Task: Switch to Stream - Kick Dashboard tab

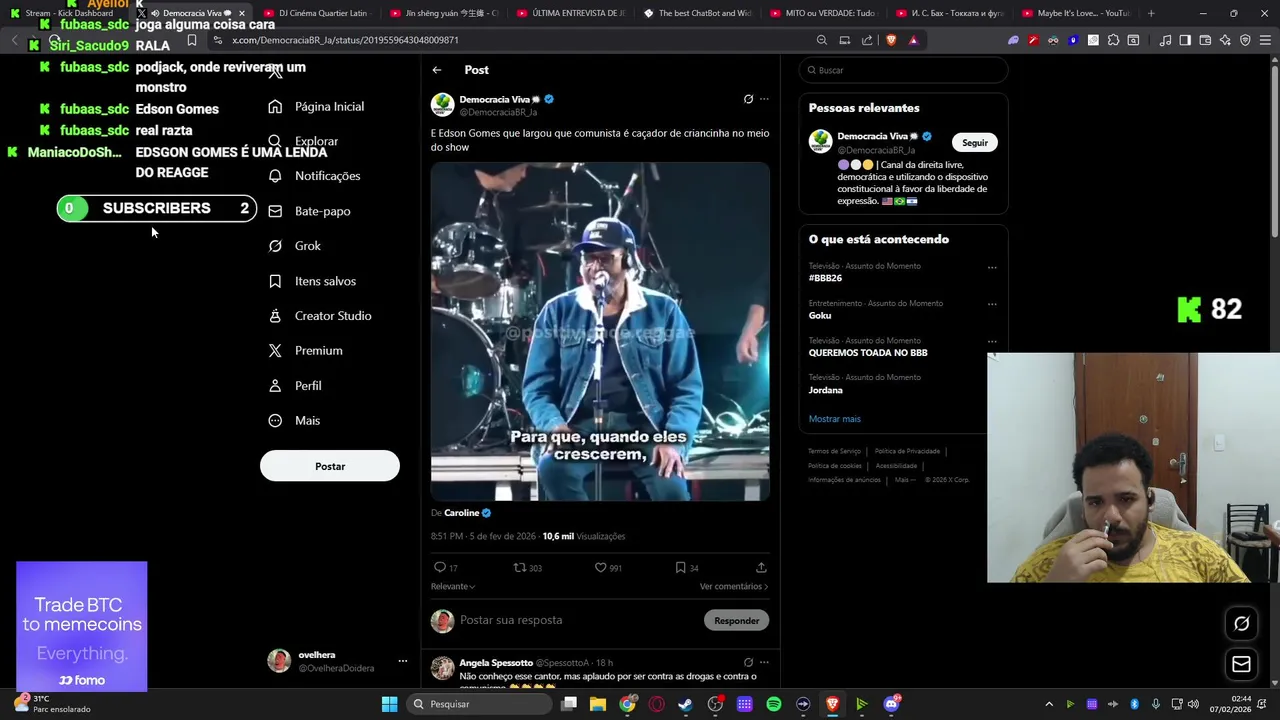Action: pos(62,13)
